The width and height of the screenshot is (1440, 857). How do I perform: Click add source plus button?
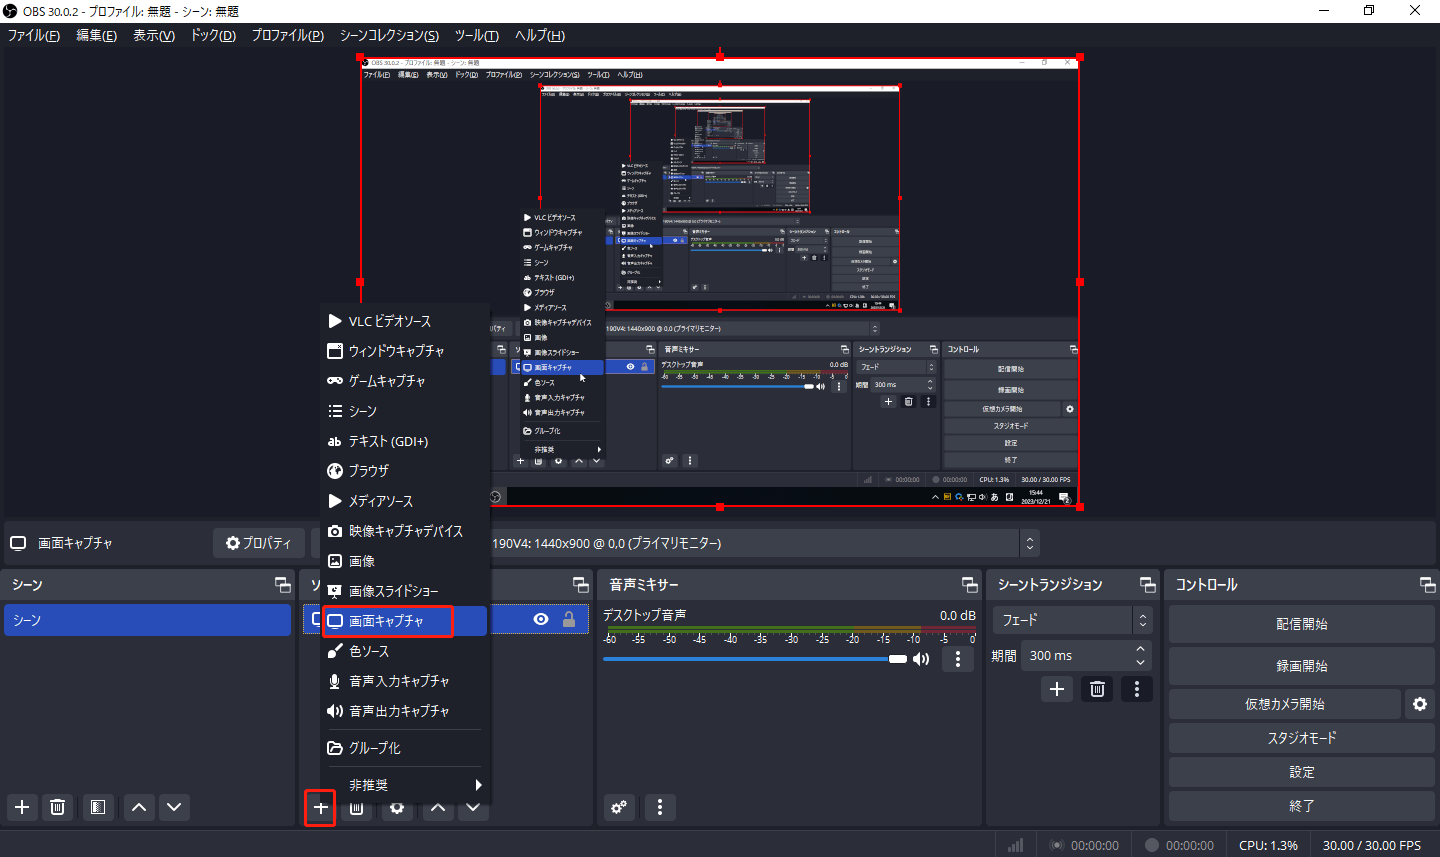pos(320,807)
